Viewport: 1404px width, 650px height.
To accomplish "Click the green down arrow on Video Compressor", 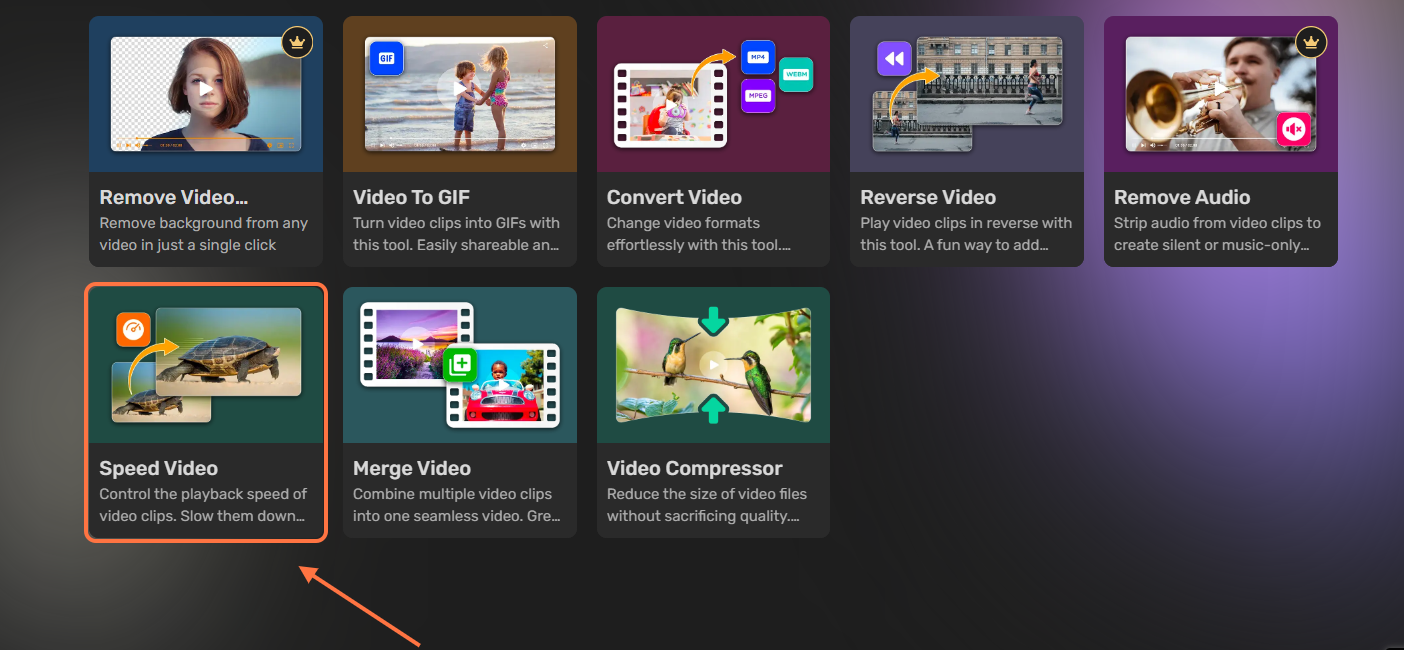I will tap(713, 320).
